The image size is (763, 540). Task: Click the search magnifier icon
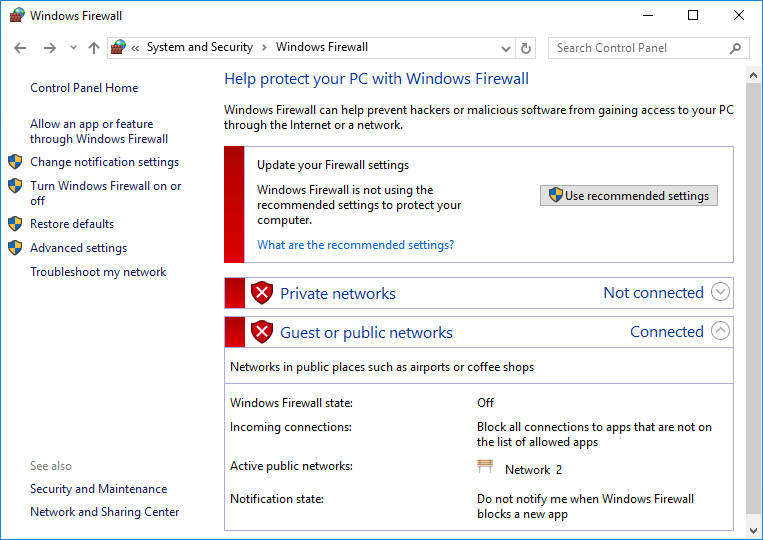click(x=735, y=48)
